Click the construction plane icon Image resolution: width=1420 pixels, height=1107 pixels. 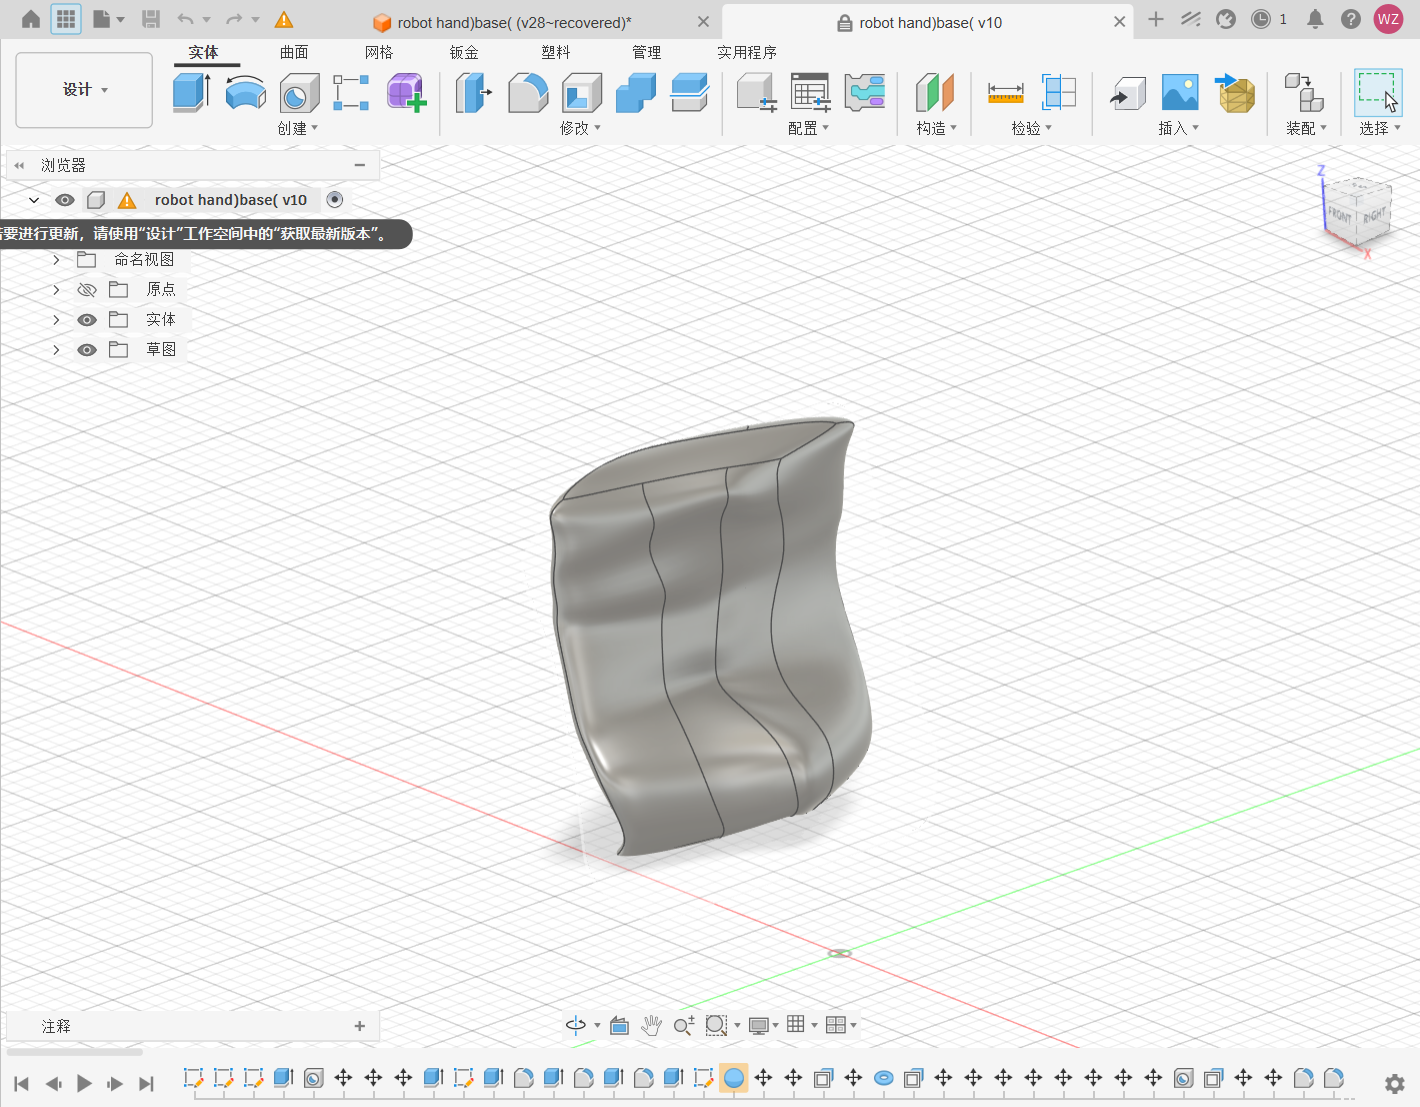935,93
